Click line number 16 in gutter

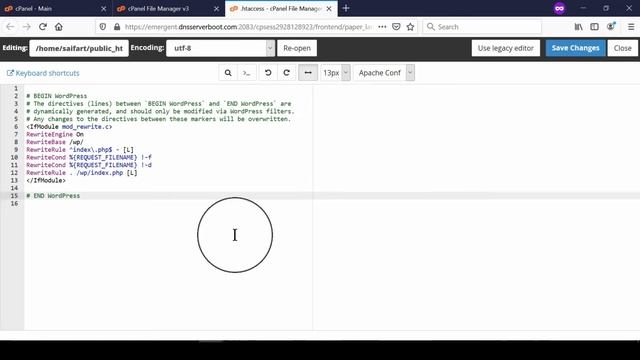(14, 204)
